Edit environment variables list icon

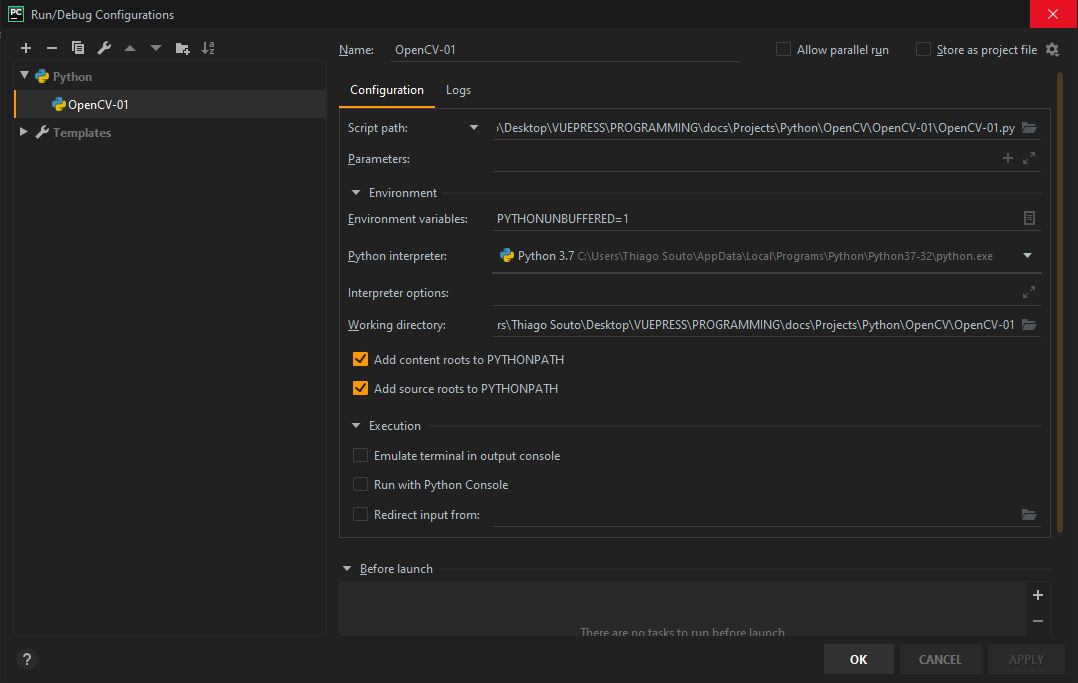[1028, 218]
